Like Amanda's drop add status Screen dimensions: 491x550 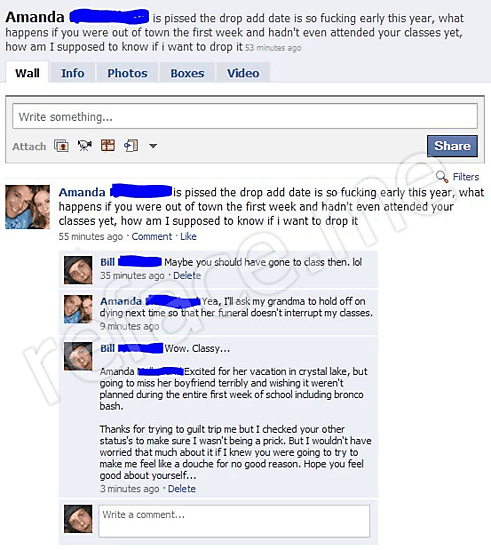[x=188, y=236]
